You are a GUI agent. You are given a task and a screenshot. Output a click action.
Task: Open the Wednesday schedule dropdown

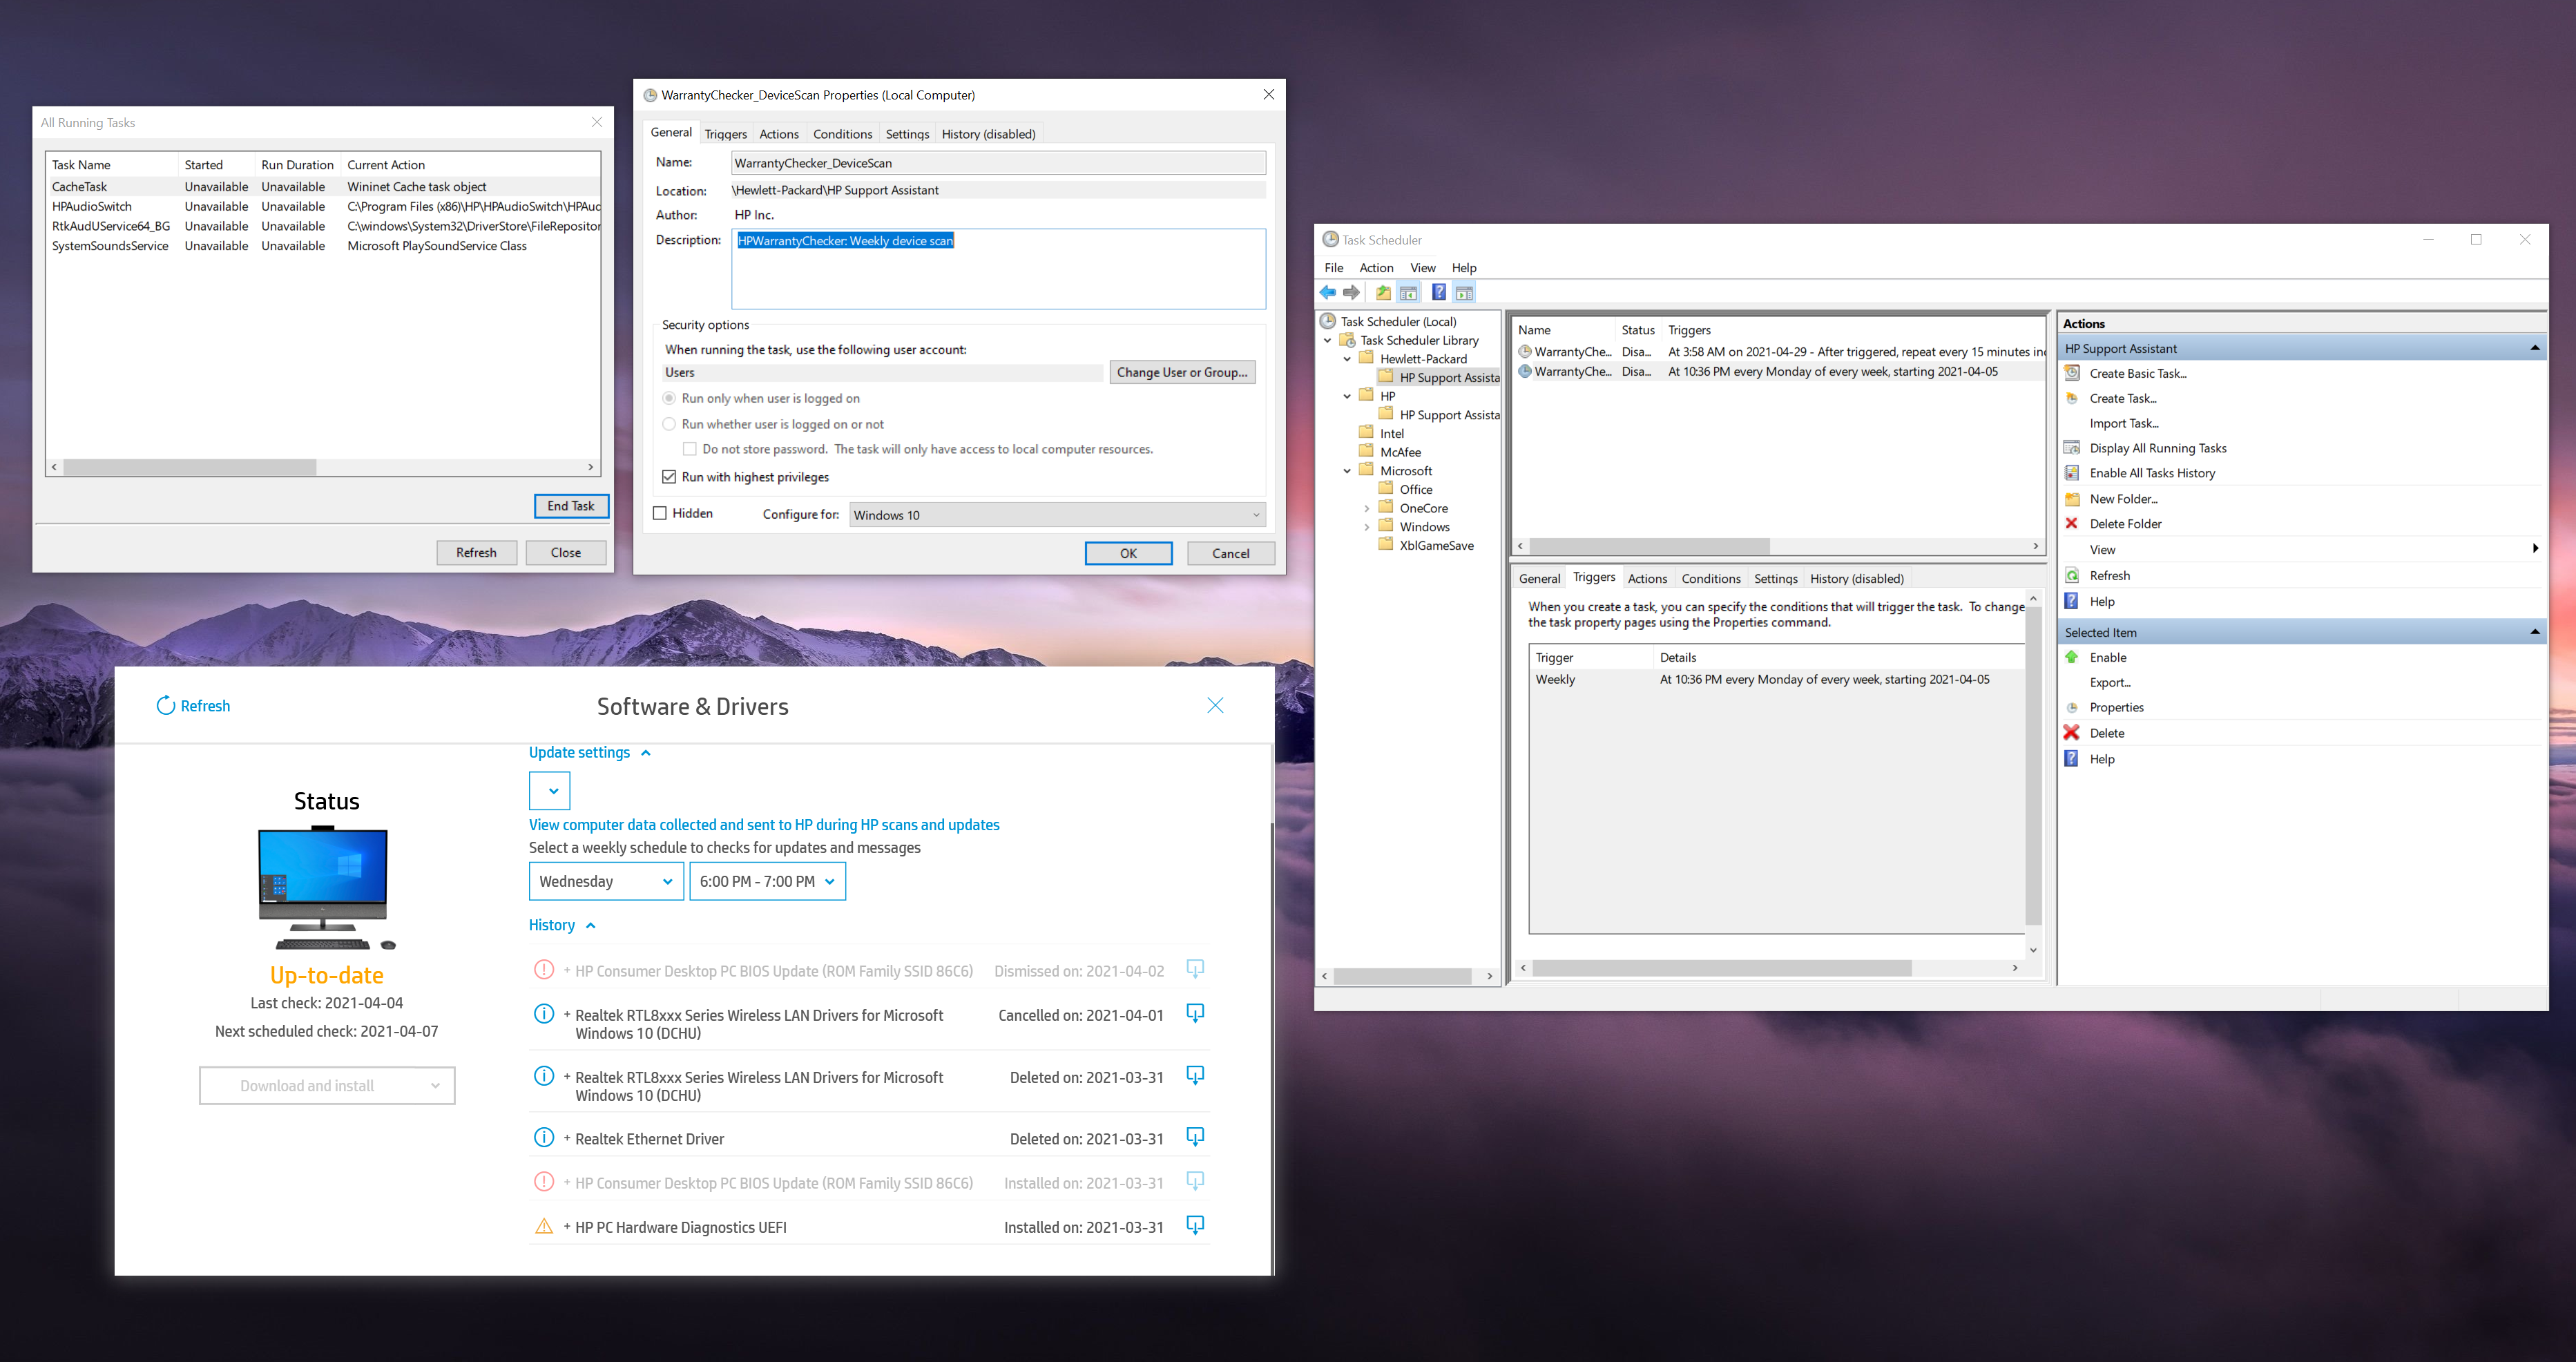(606, 881)
